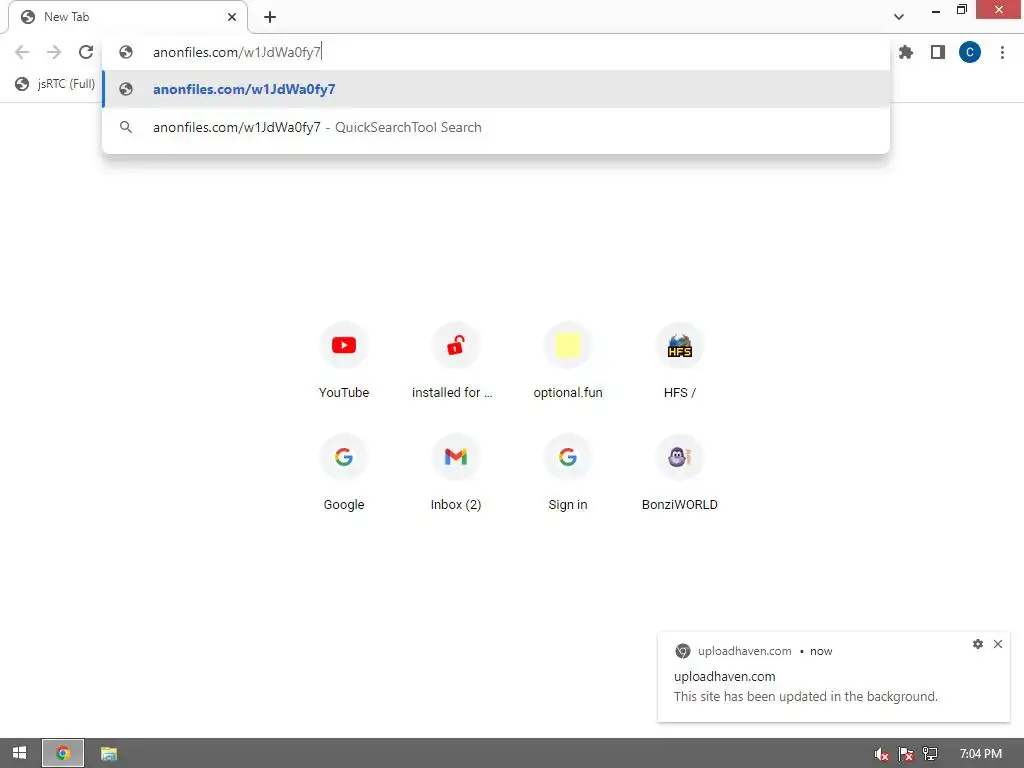This screenshot has width=1024, height=768.
Task: Open the 'installed for ...' shortcut tile
Action: click(455, 360)
